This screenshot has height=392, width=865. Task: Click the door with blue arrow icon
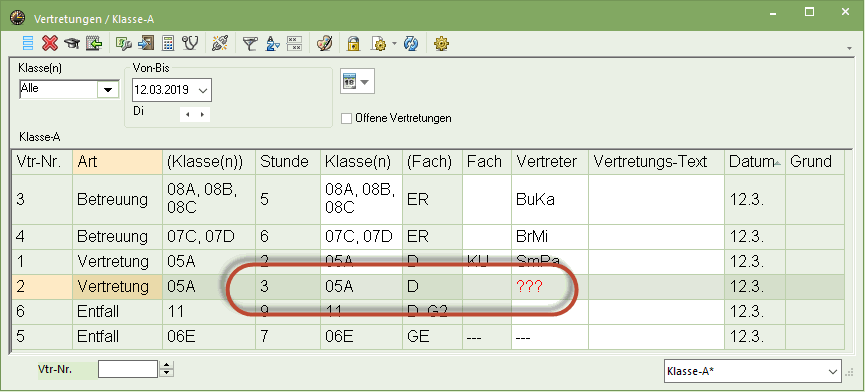click(x=146, y=44)
